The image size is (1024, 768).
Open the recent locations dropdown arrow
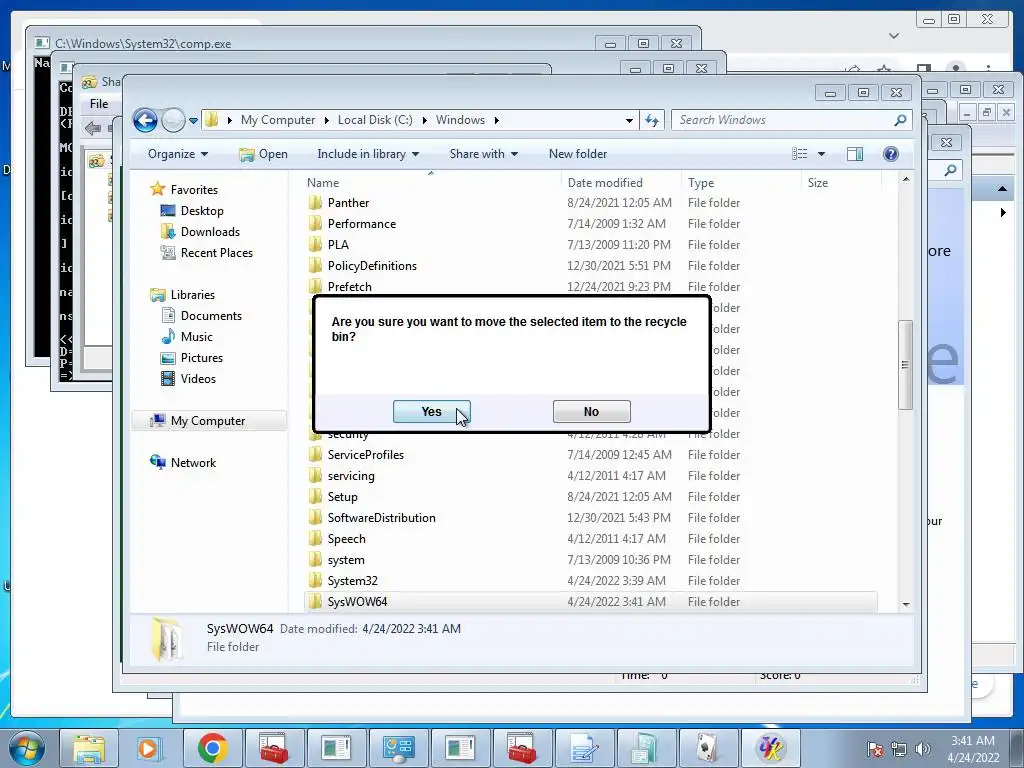pos(193,121)
